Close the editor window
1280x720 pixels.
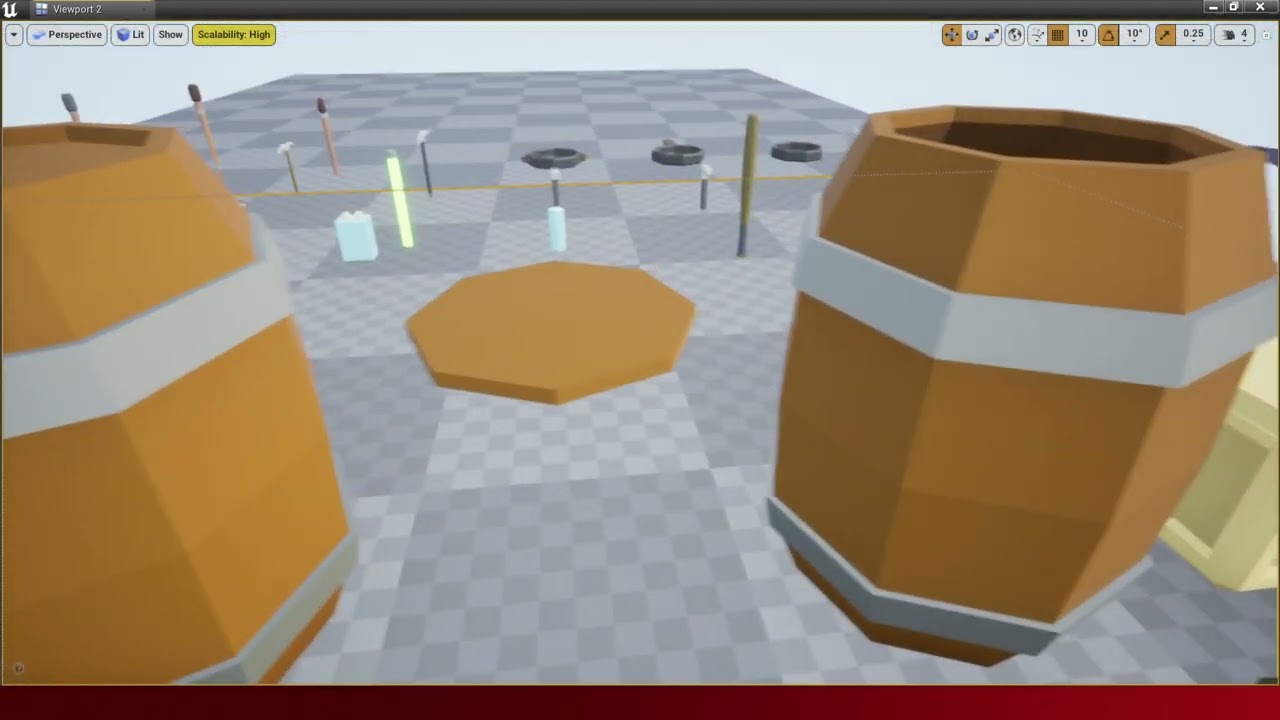click(1260, 7)
